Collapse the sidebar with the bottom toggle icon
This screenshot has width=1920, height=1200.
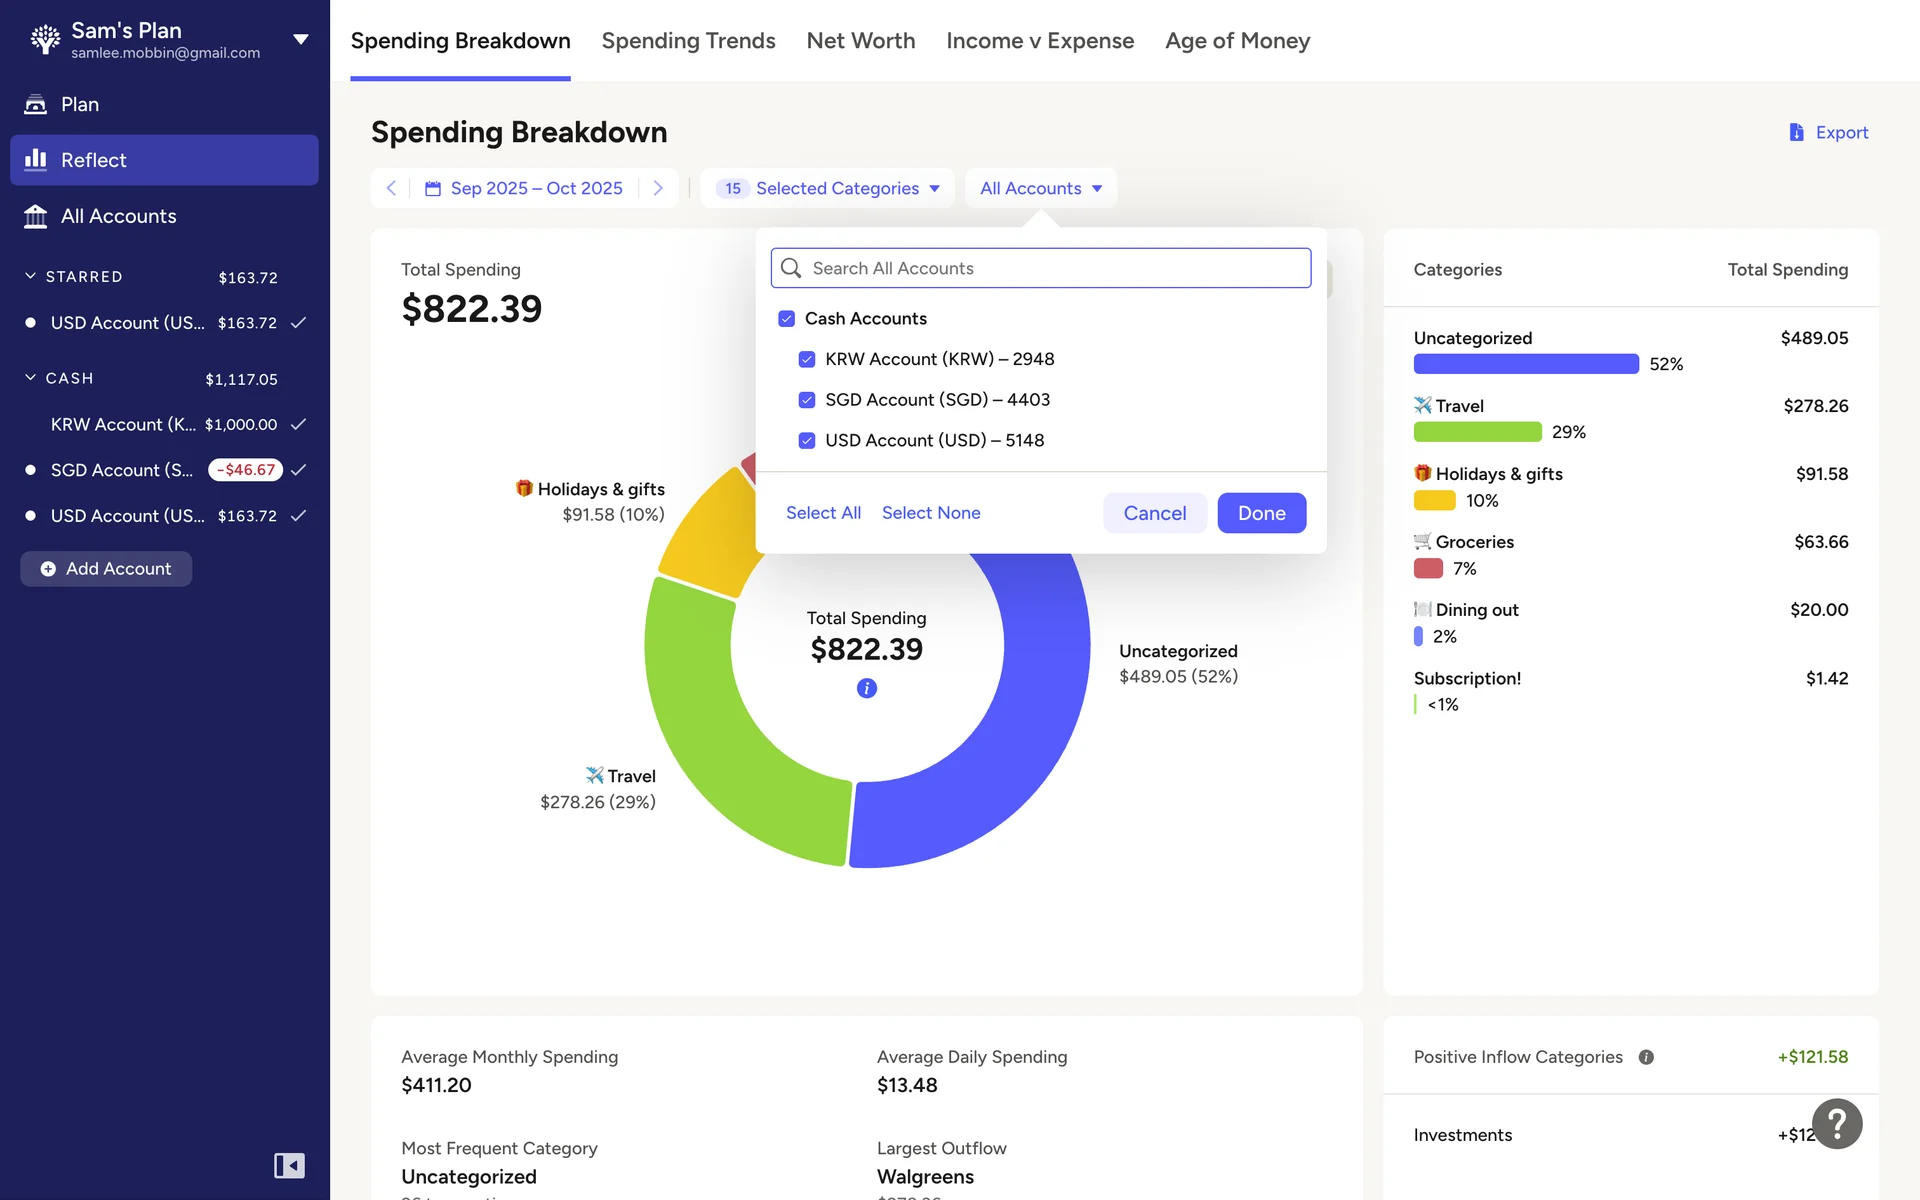pyautogui.click(x=289, y=1166)
